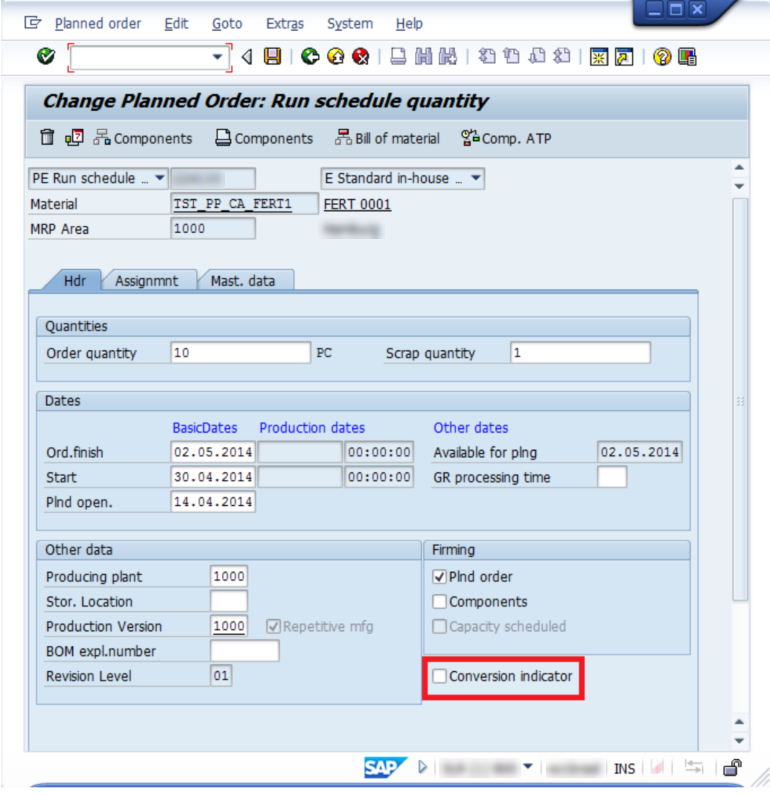
Task: Open the Edit menu
Action: click(x=176, y=23)
